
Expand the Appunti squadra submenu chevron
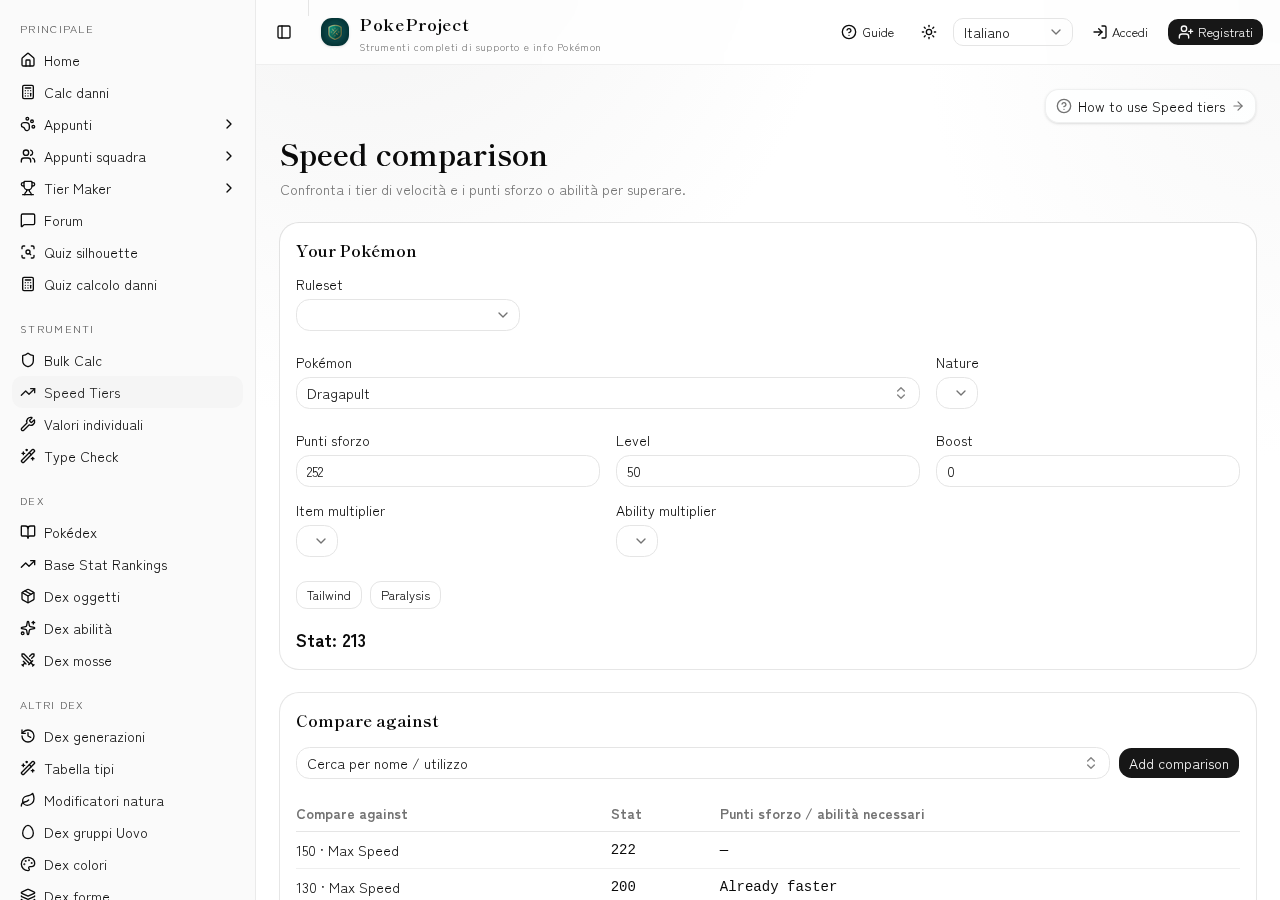[229, 157]
